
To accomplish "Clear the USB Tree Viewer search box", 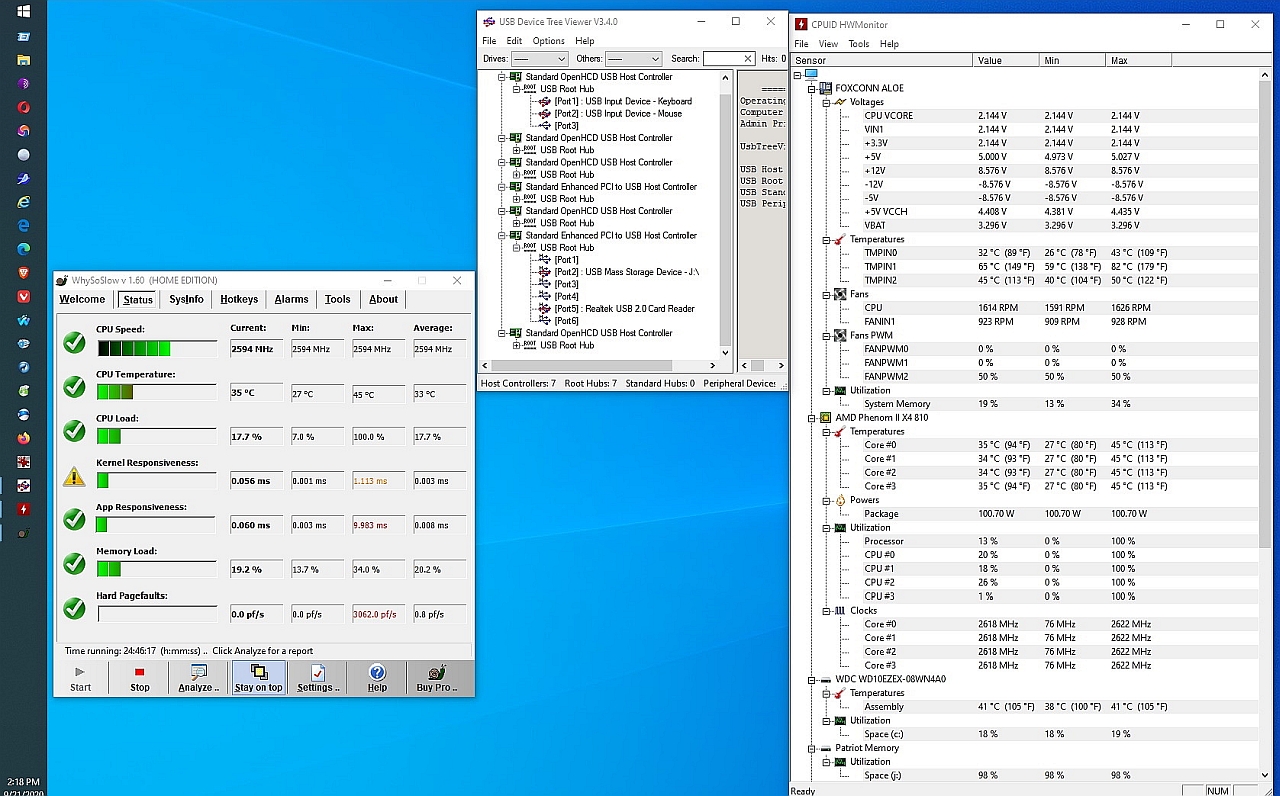I will [747, 59].
